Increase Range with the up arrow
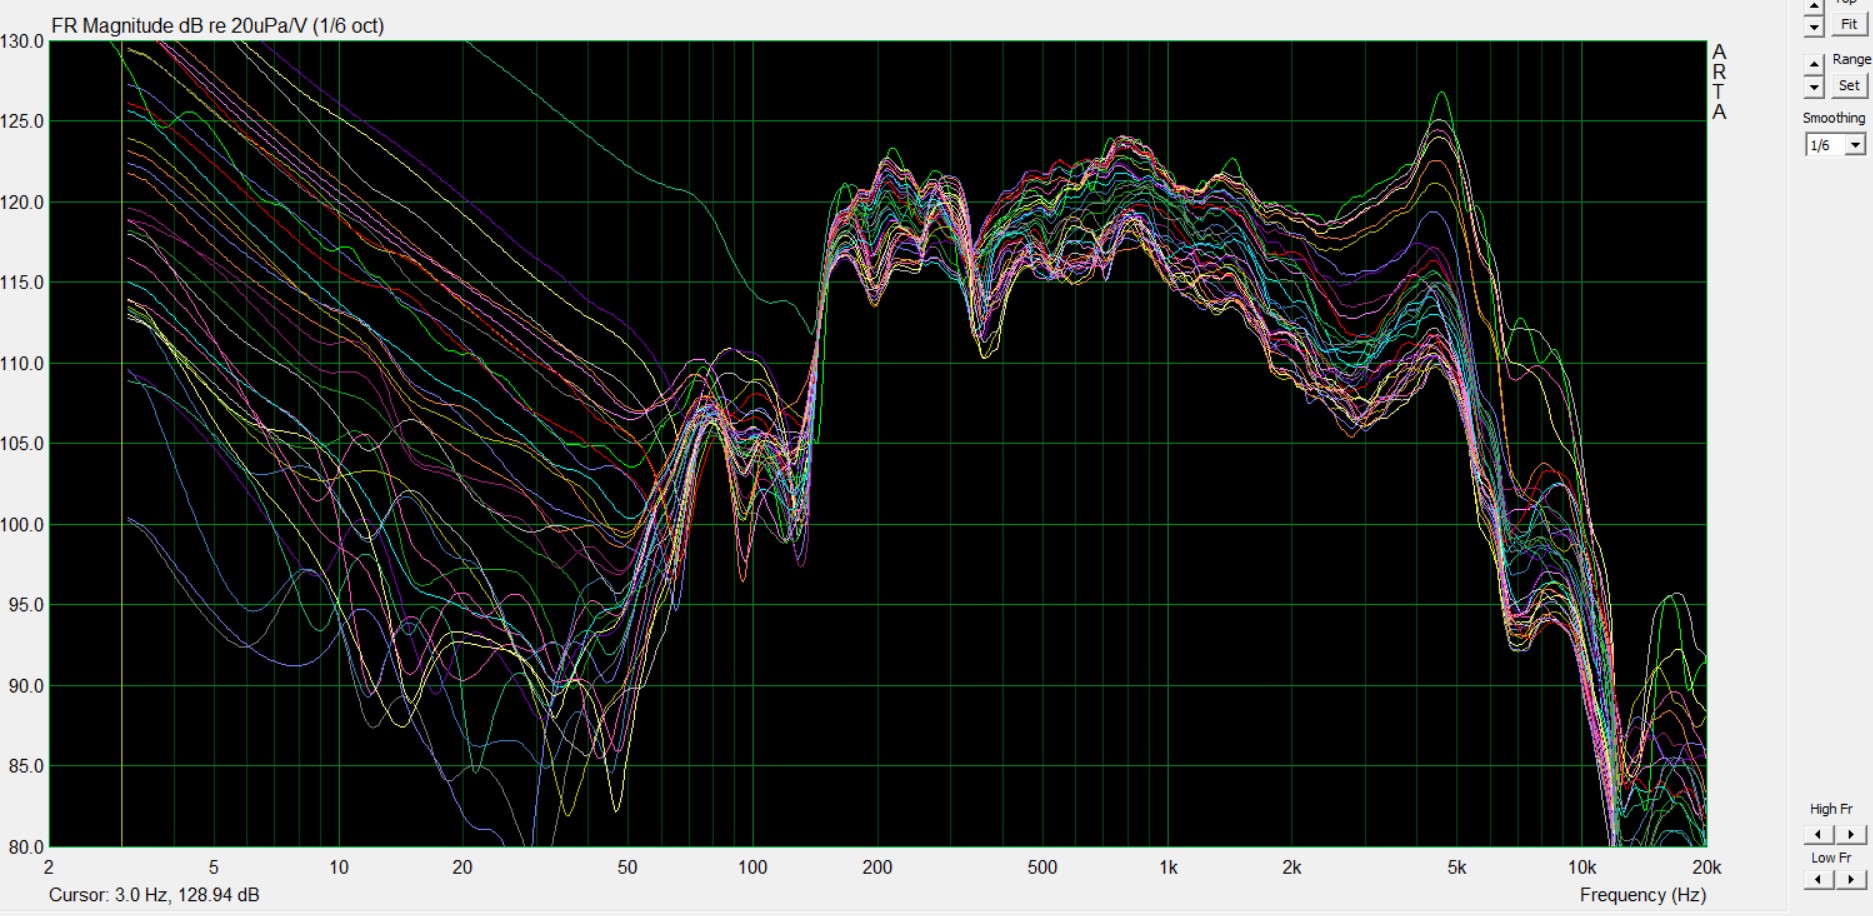The width and height of the screenshot is (1873, 916). [x=1814, y=65]
